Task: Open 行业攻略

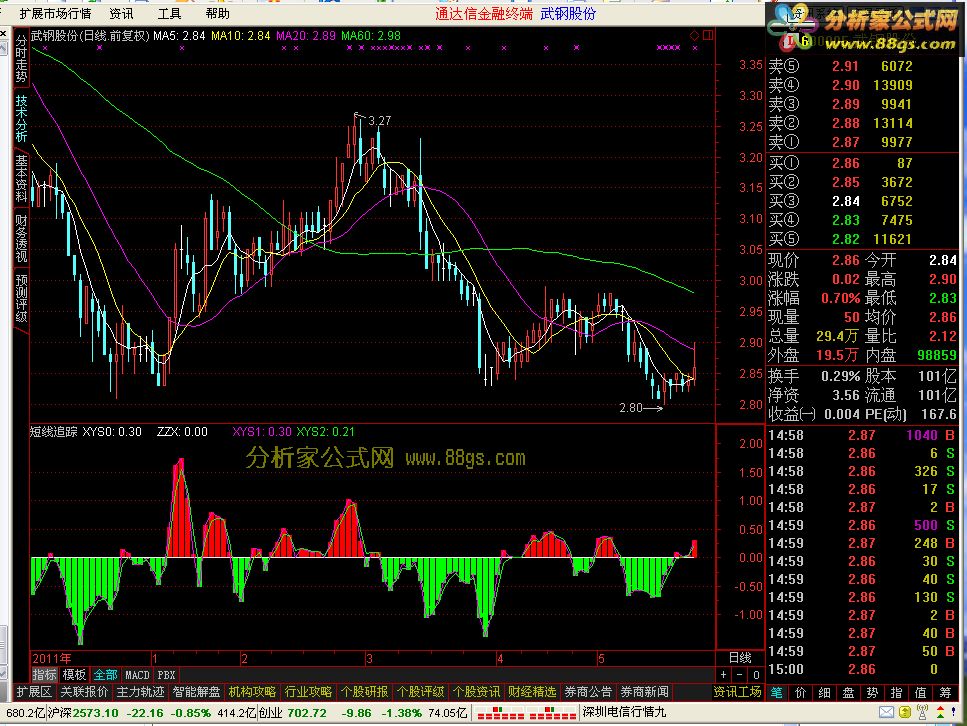Action: pyautogui.click(x=308, y=692)
